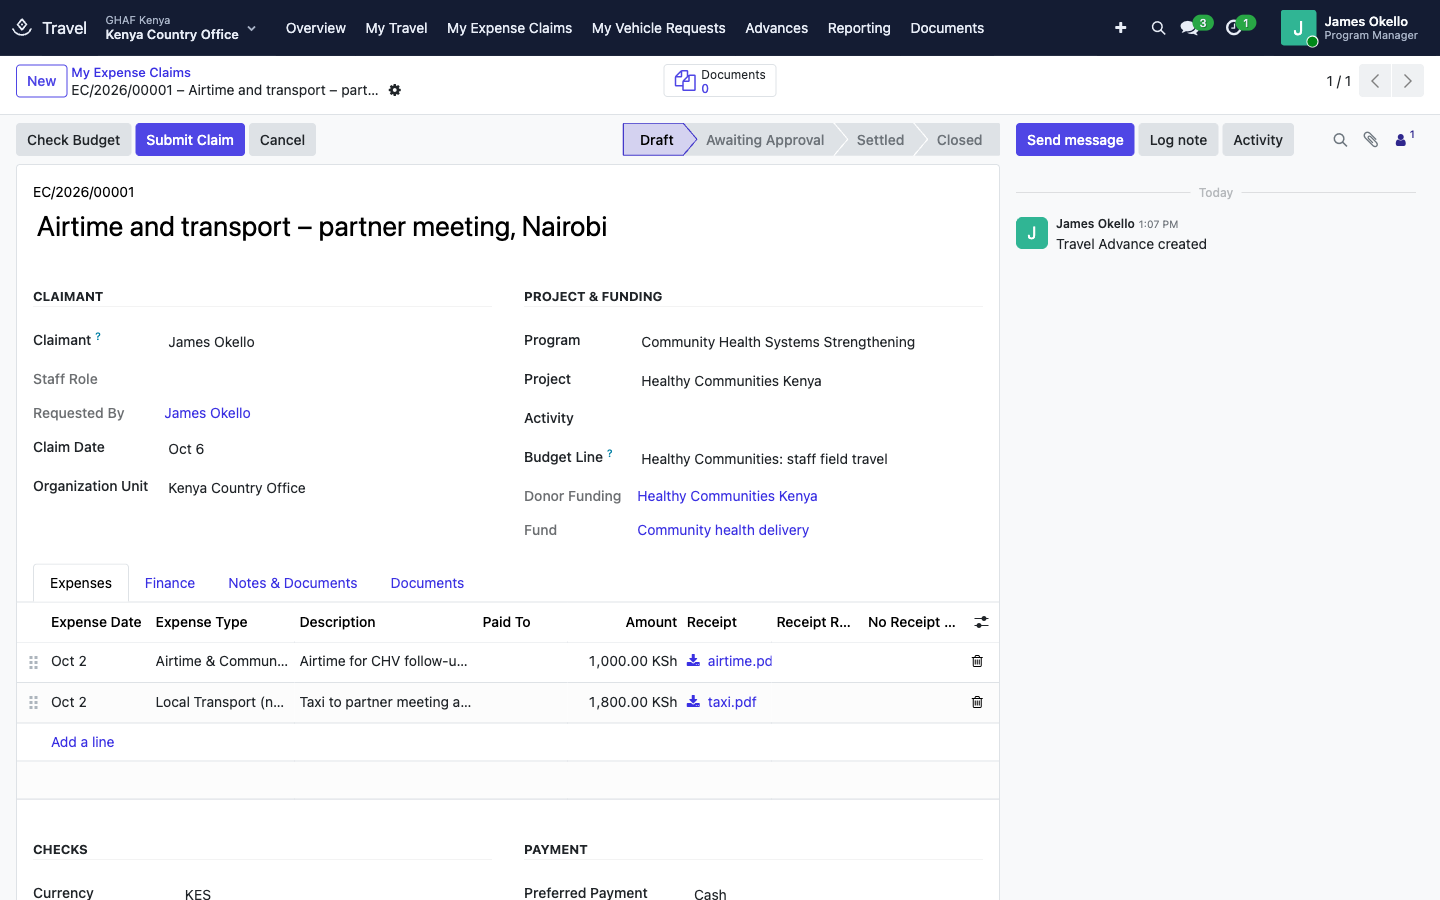Attach files using paperclip icon
The width and height of the screenshot is (1440, 900).
tap(1371, 140)
